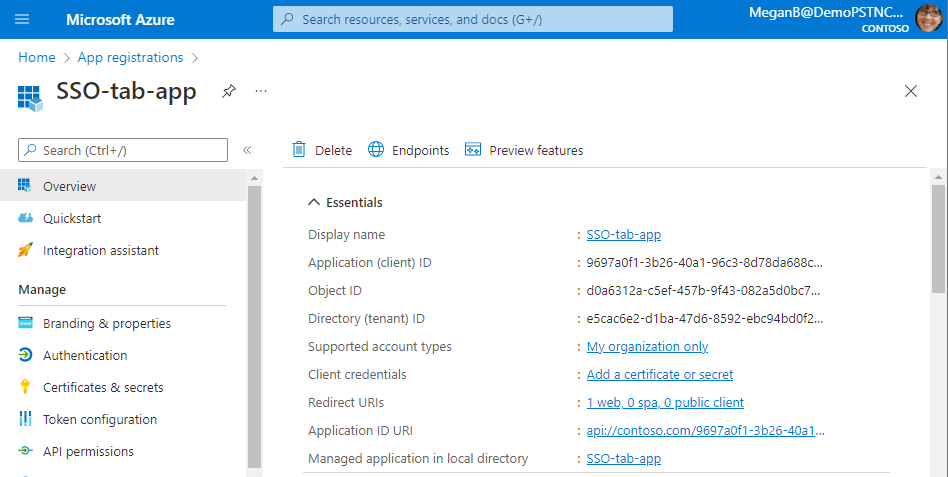
Task: Open My organization only link
Action: click(647, 347)
